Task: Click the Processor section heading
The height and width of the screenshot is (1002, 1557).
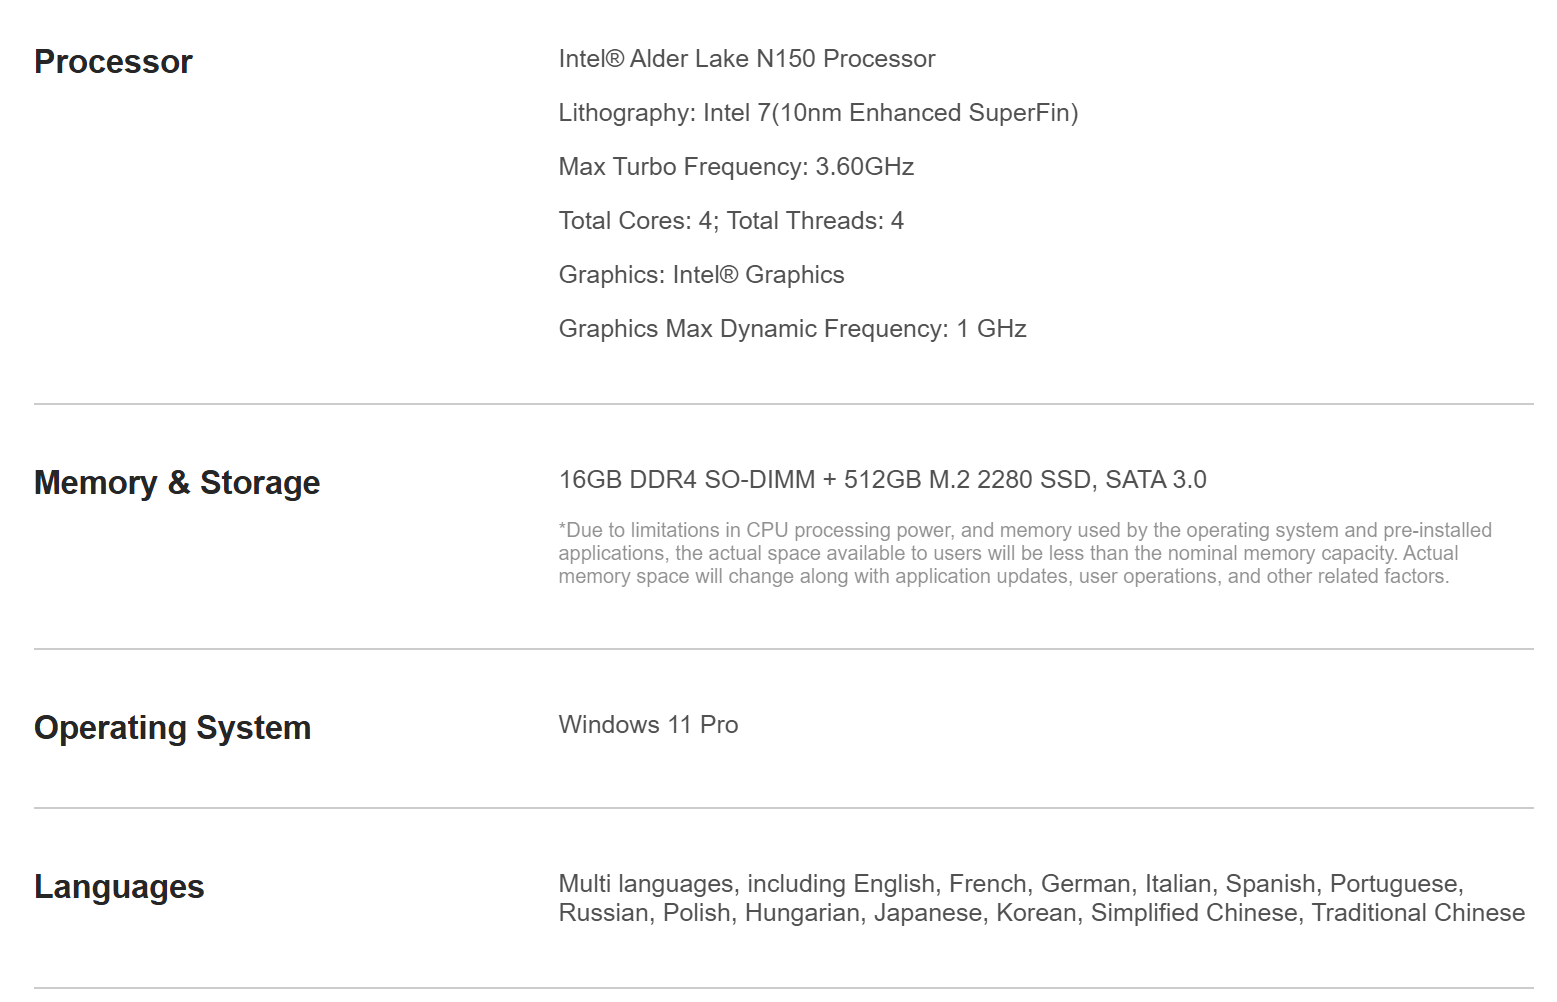Action: (x=113, y=62)
